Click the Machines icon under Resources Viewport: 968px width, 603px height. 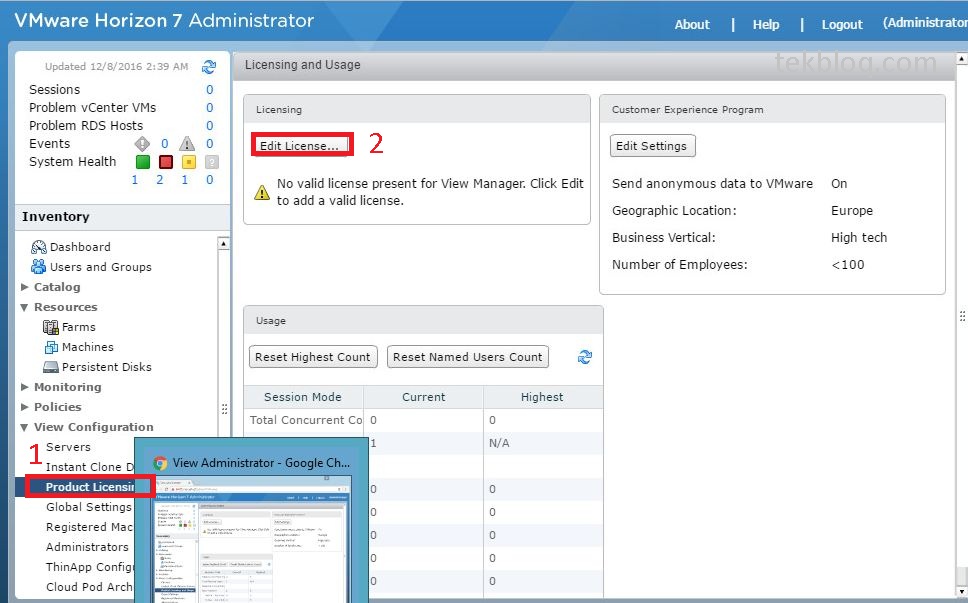pyautogui.click(x=51, y=347)
